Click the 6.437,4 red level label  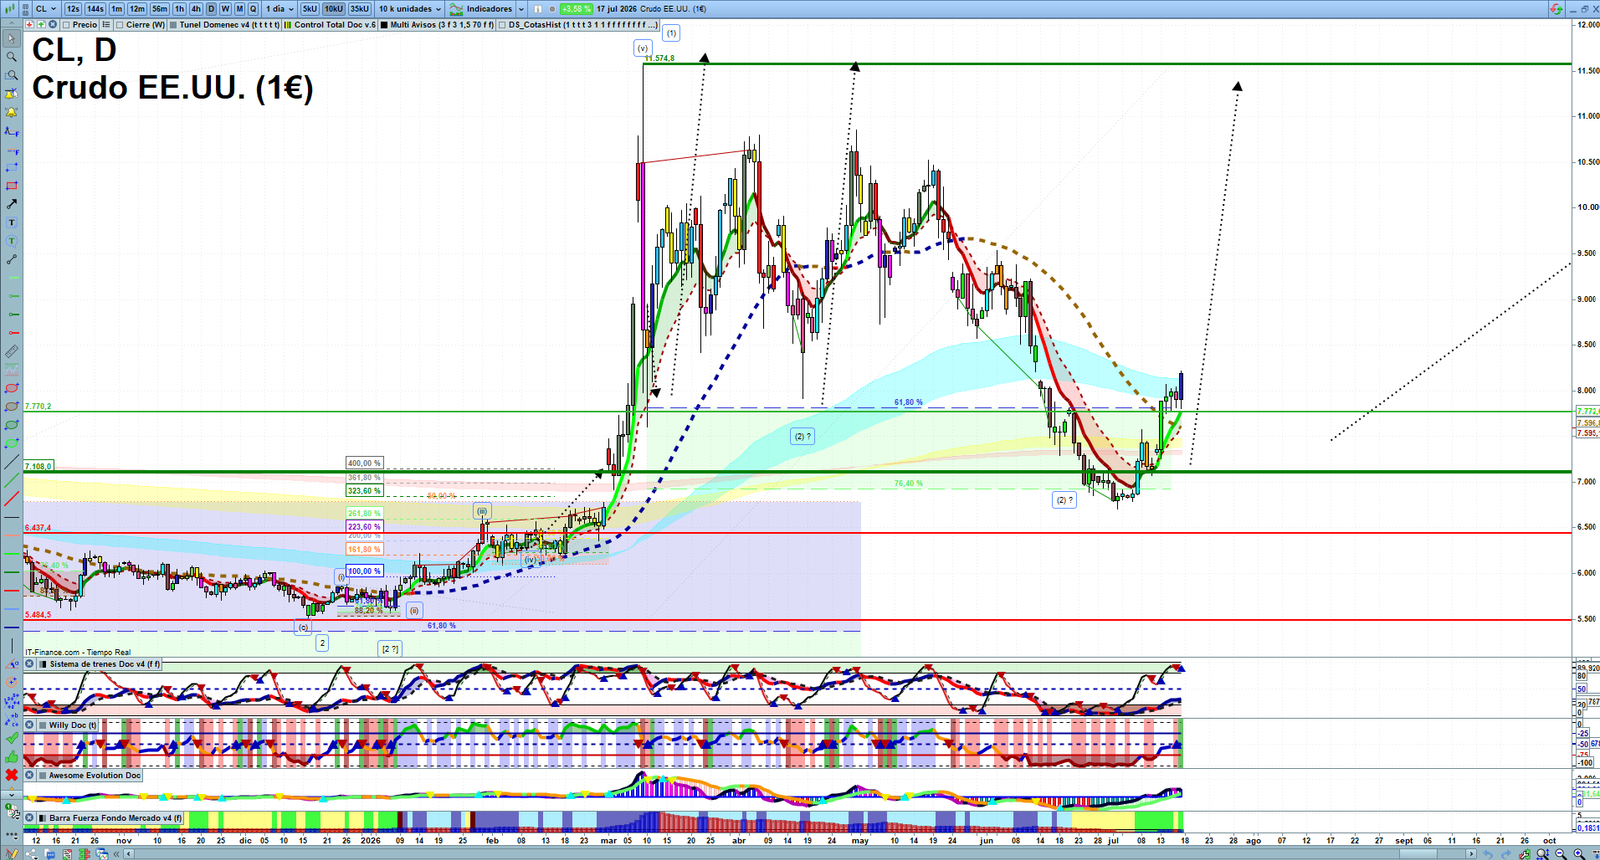point(39,527)
